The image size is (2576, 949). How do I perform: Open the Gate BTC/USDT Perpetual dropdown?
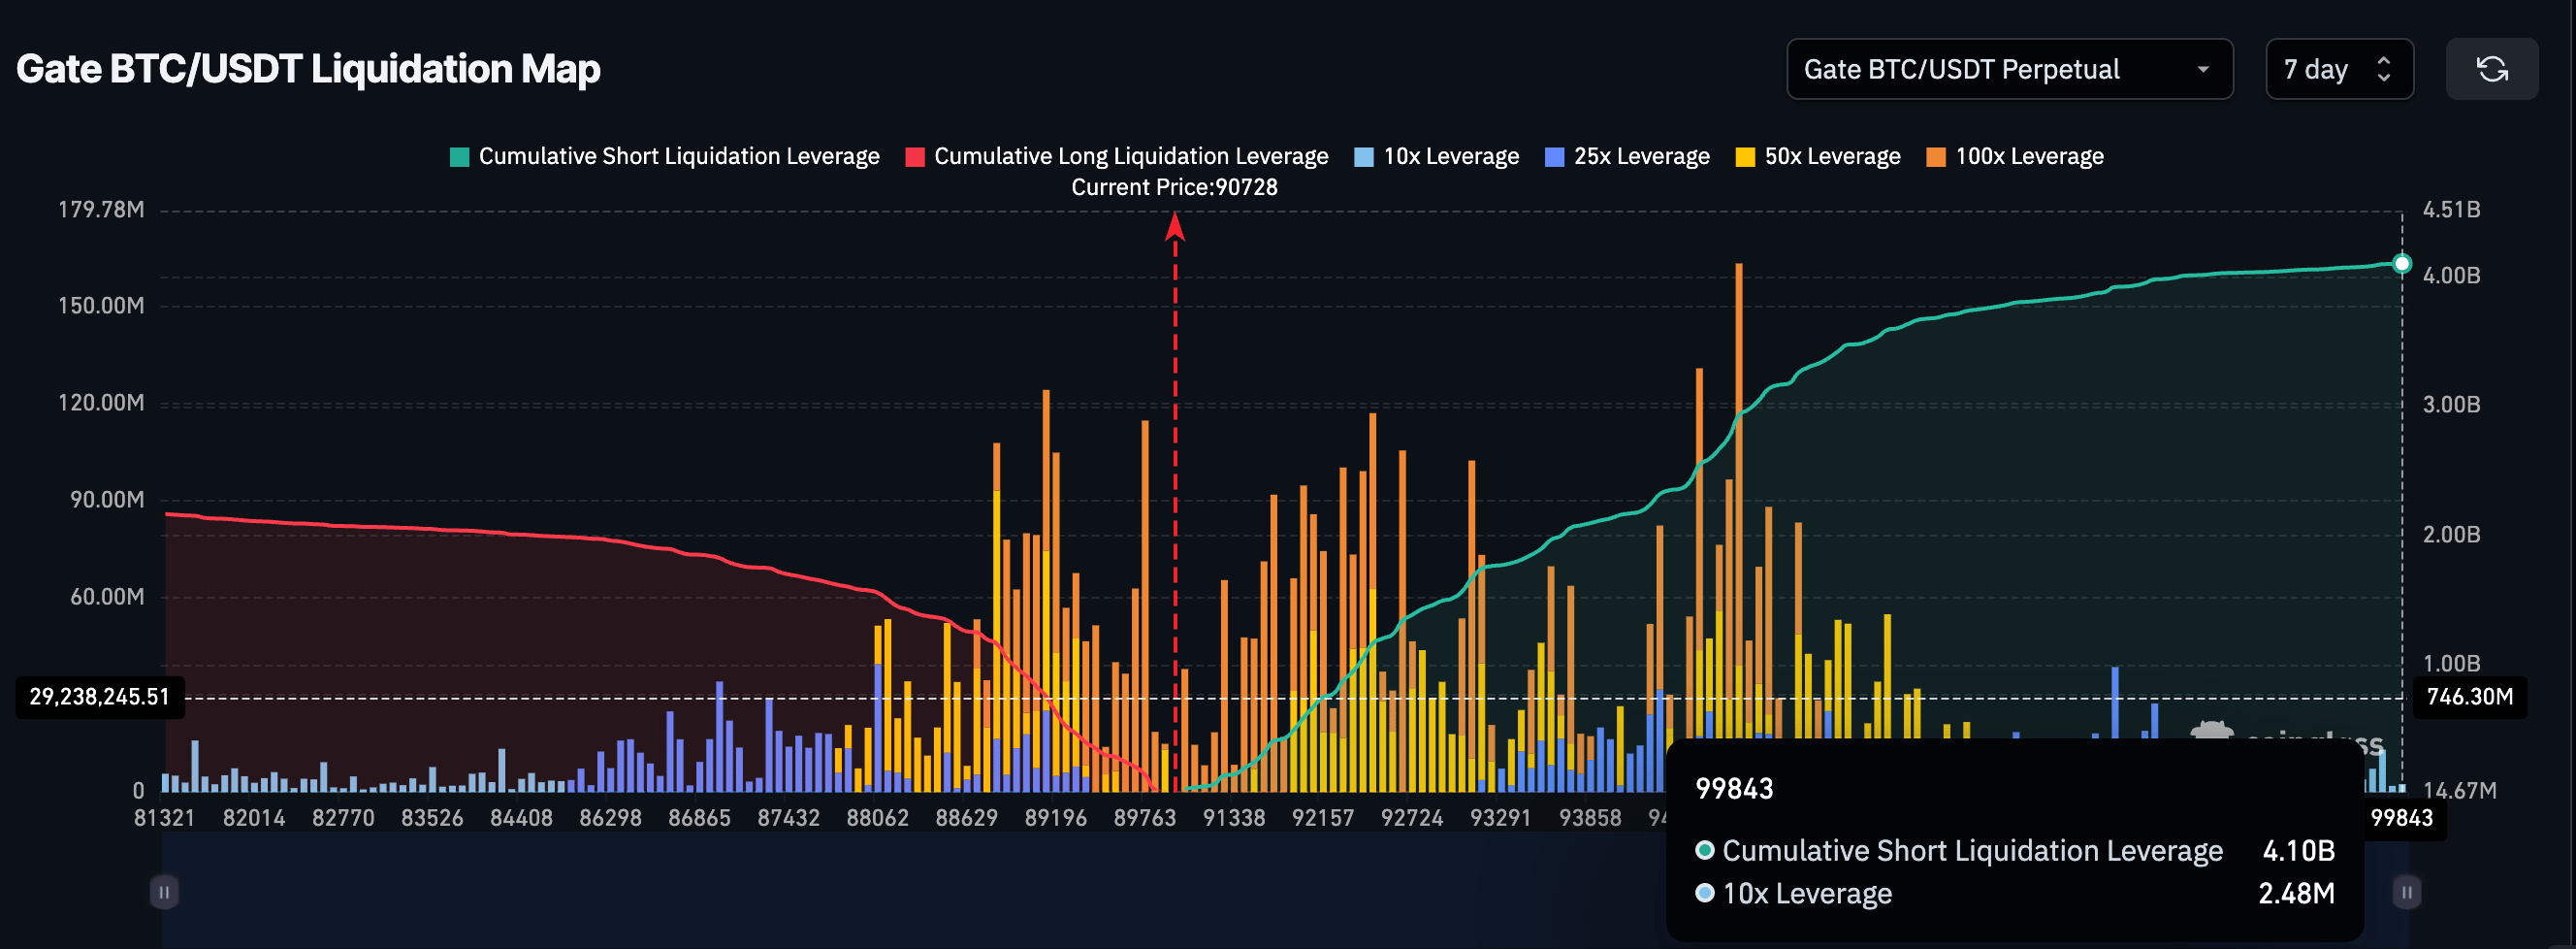click(2009, 69)
